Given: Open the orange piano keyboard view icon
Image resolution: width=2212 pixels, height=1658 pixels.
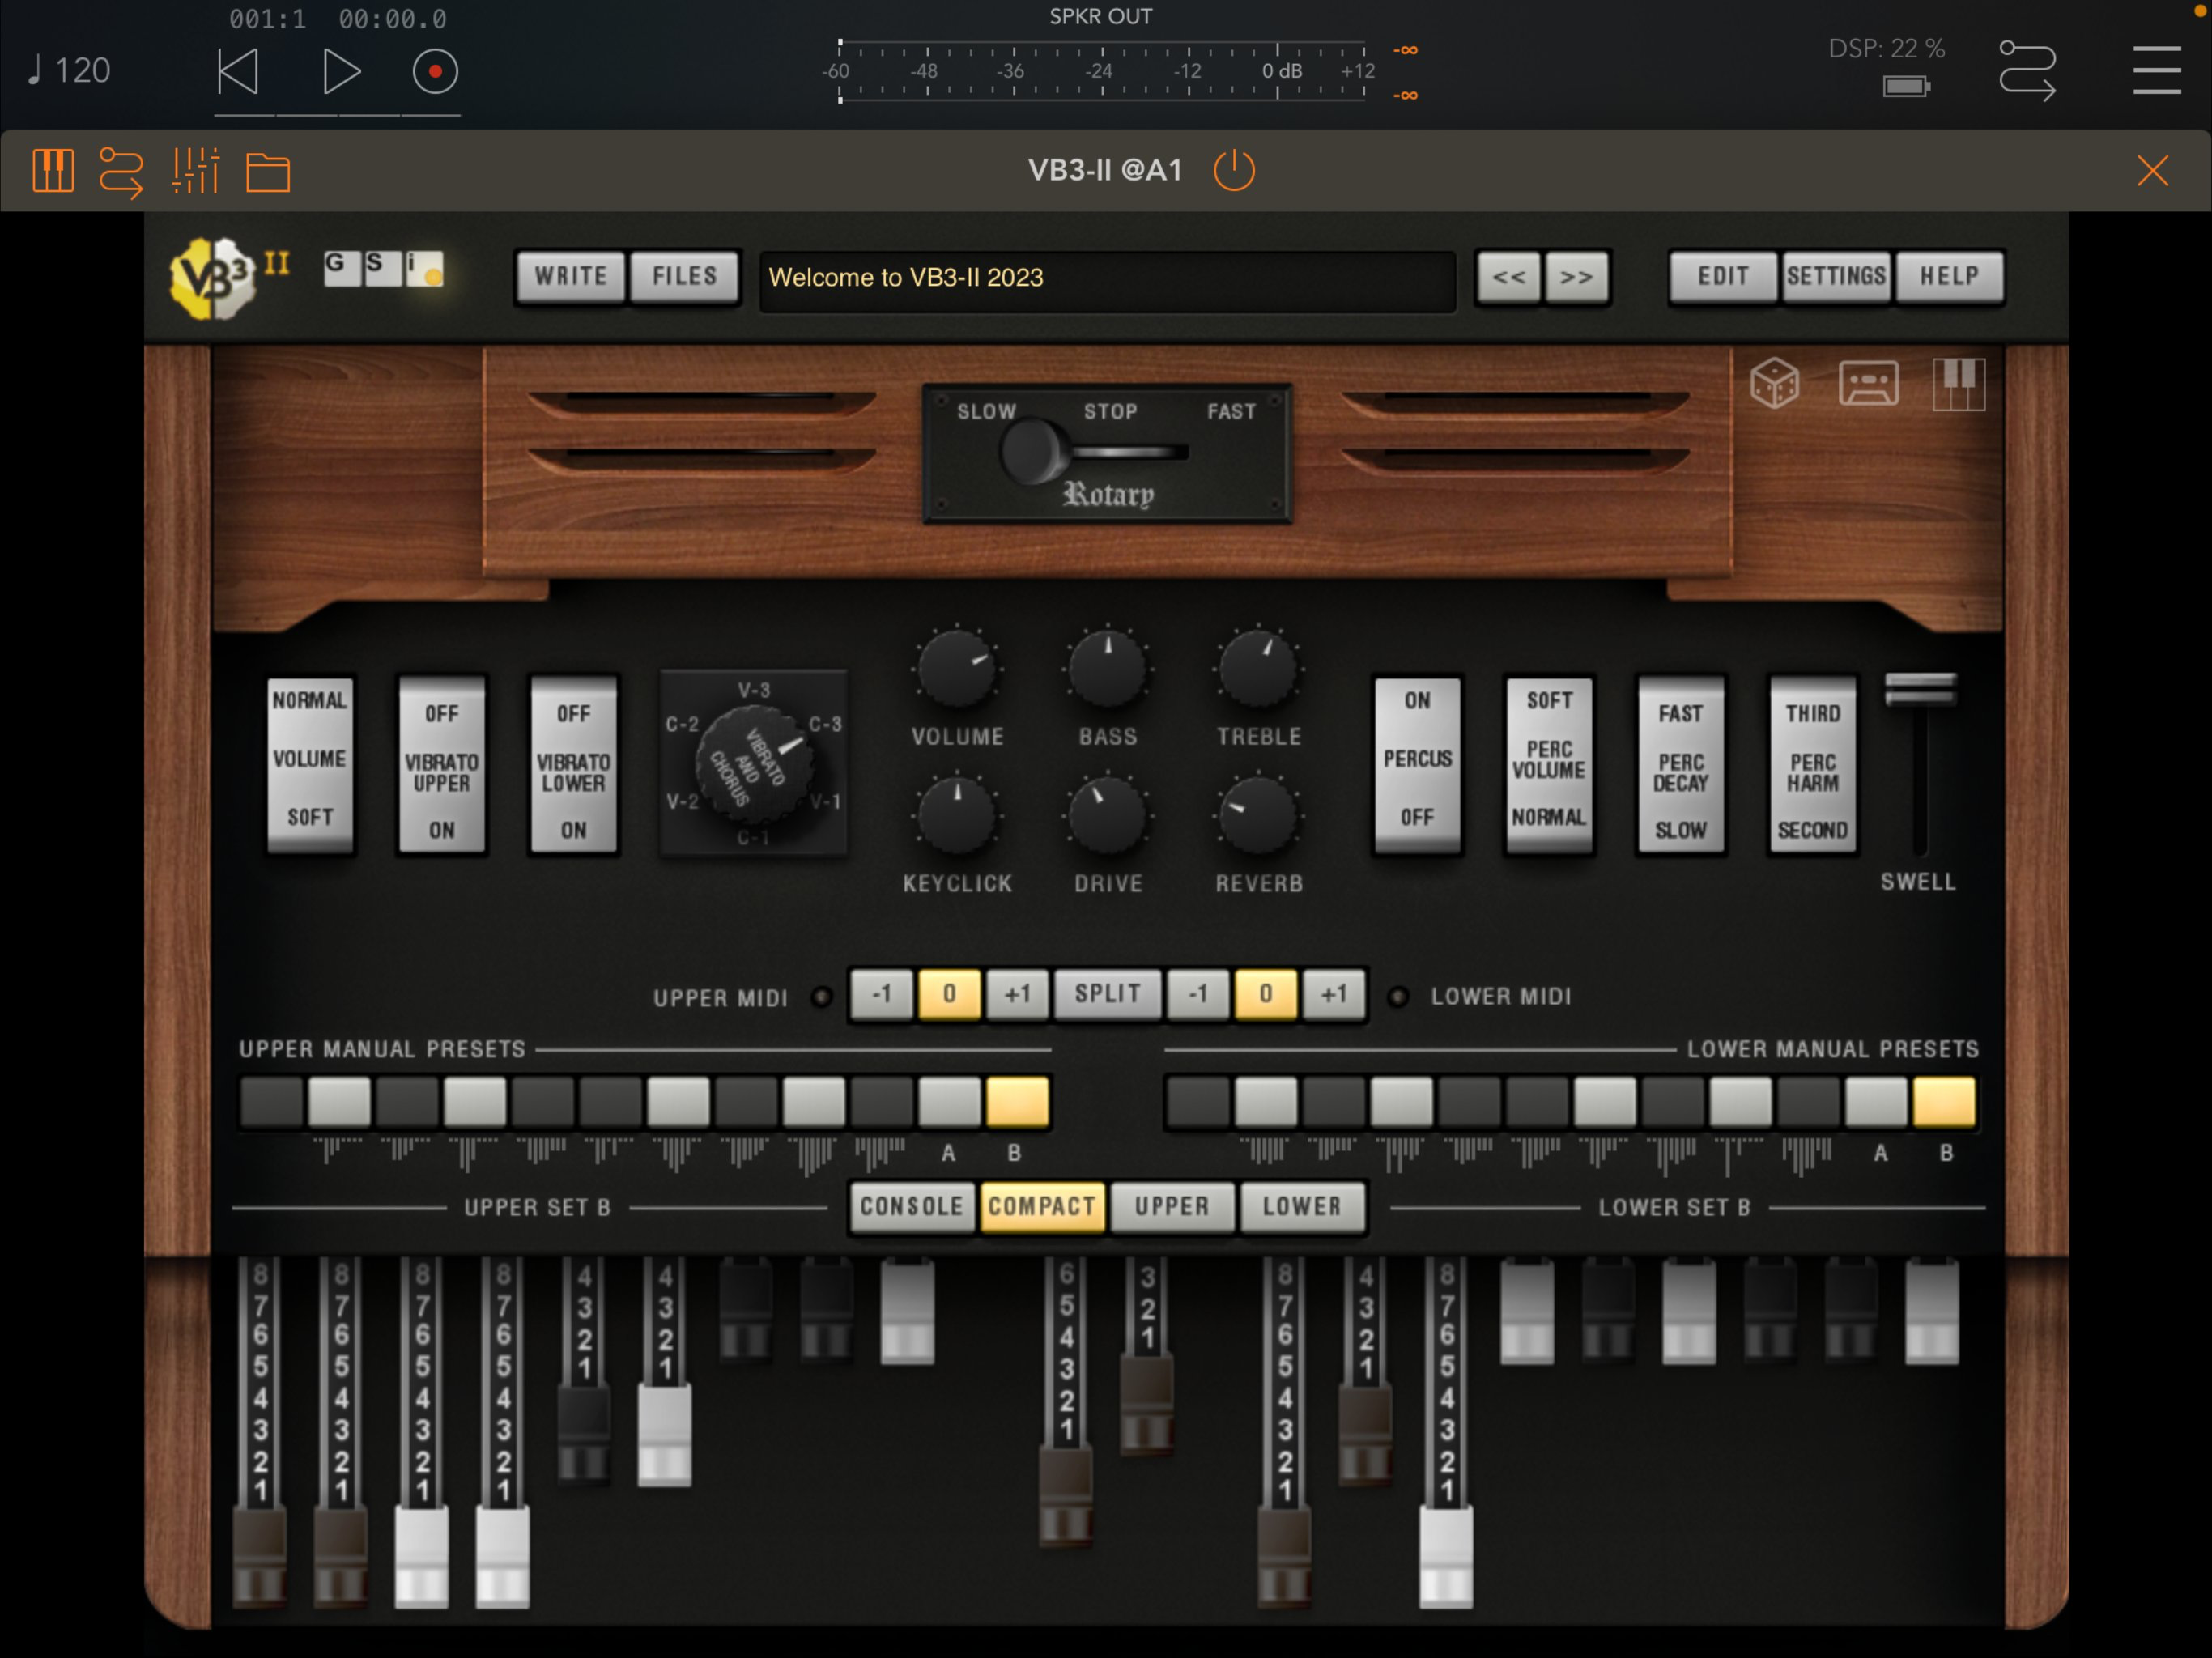Looking at the screenshot, I should 53,171.
